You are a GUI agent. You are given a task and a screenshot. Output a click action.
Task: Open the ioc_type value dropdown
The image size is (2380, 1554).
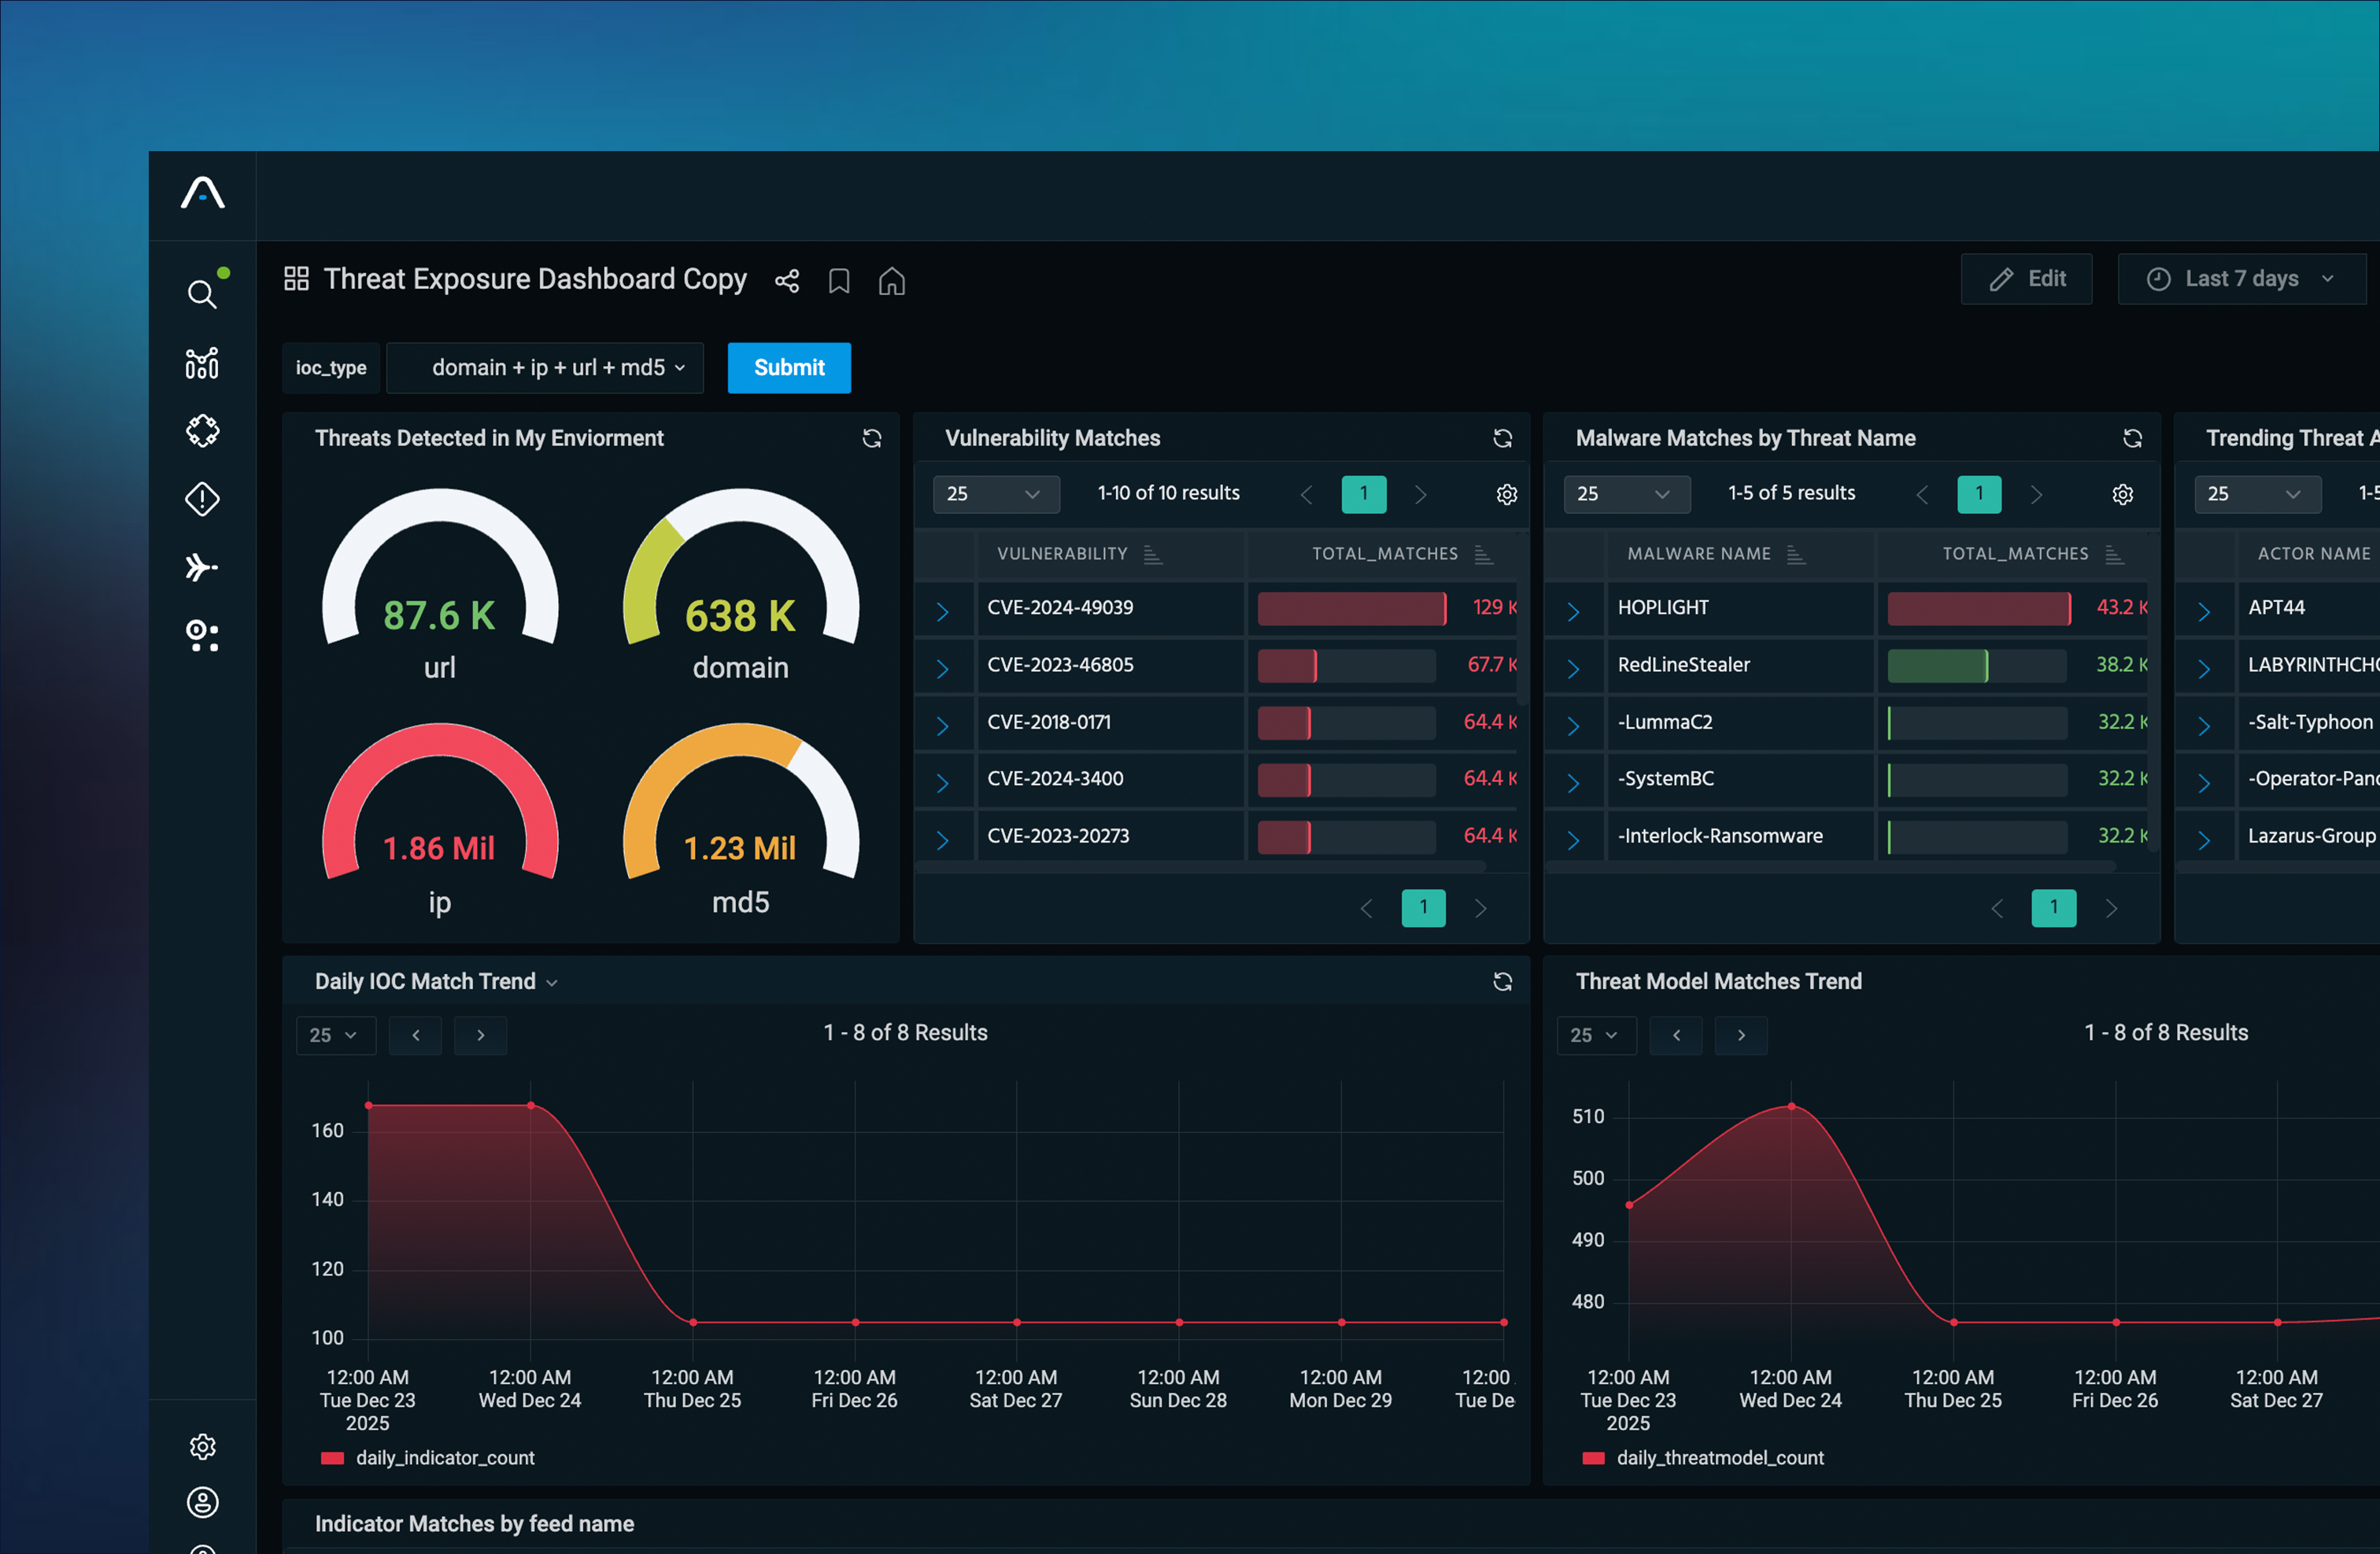546,368
